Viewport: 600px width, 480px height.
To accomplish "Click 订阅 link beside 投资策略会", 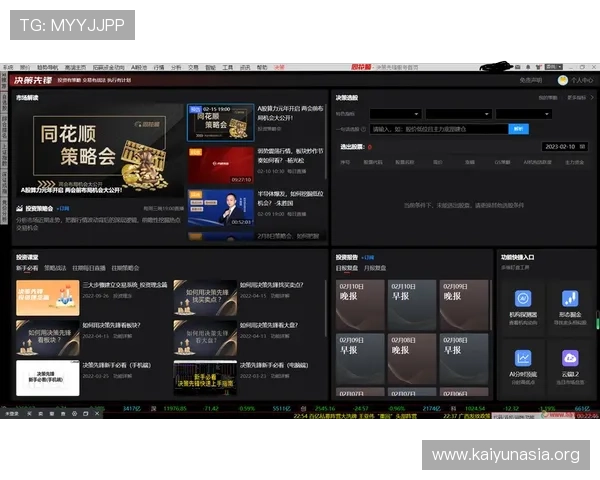I will 63,209.
